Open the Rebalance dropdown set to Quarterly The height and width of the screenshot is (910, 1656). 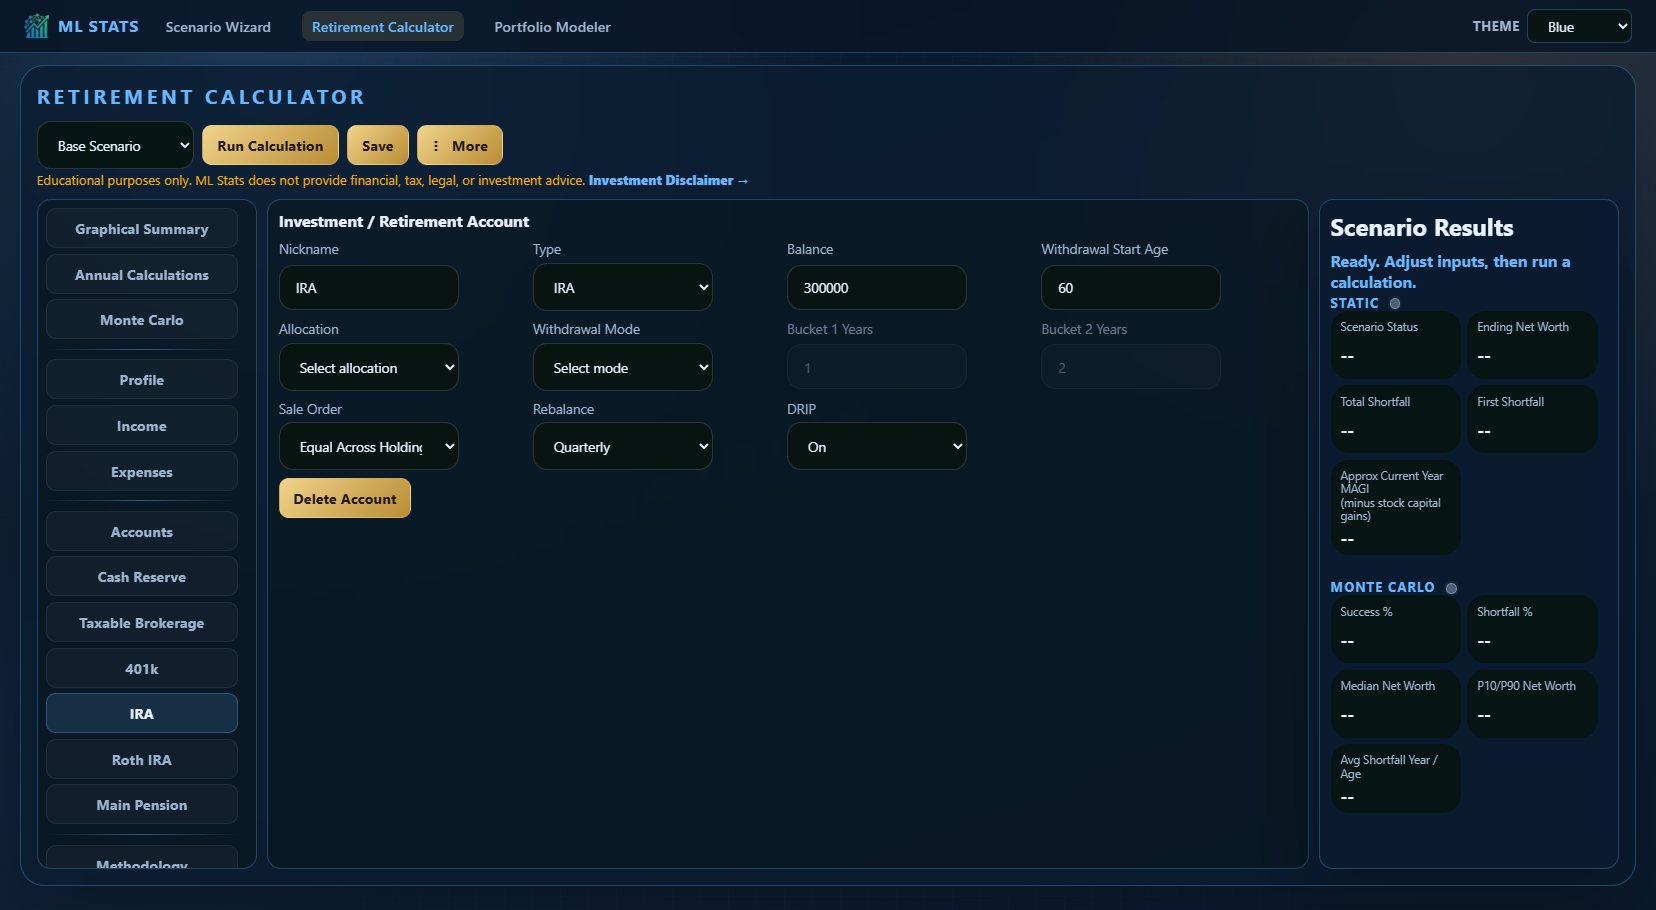coord(623,447)
